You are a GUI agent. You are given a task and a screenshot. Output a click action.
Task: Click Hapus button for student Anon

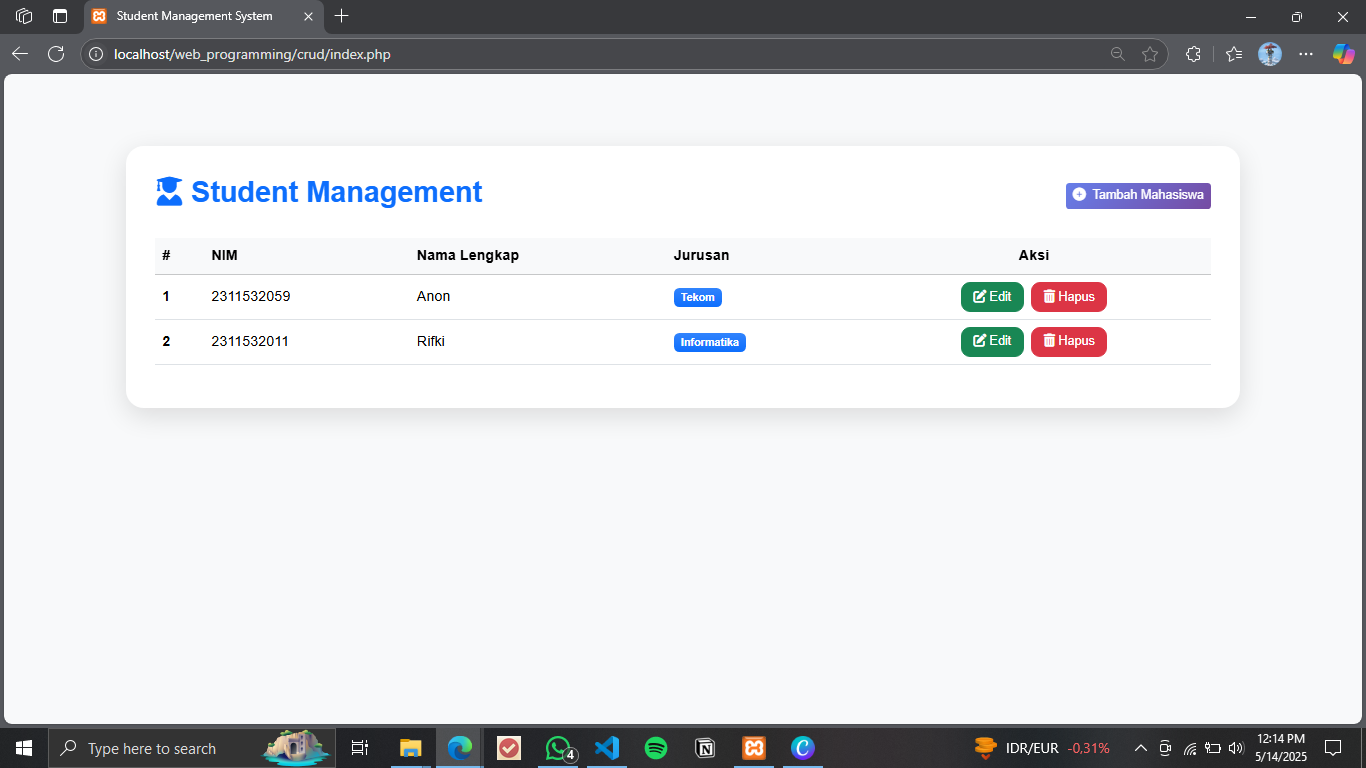click(1068, 297)
